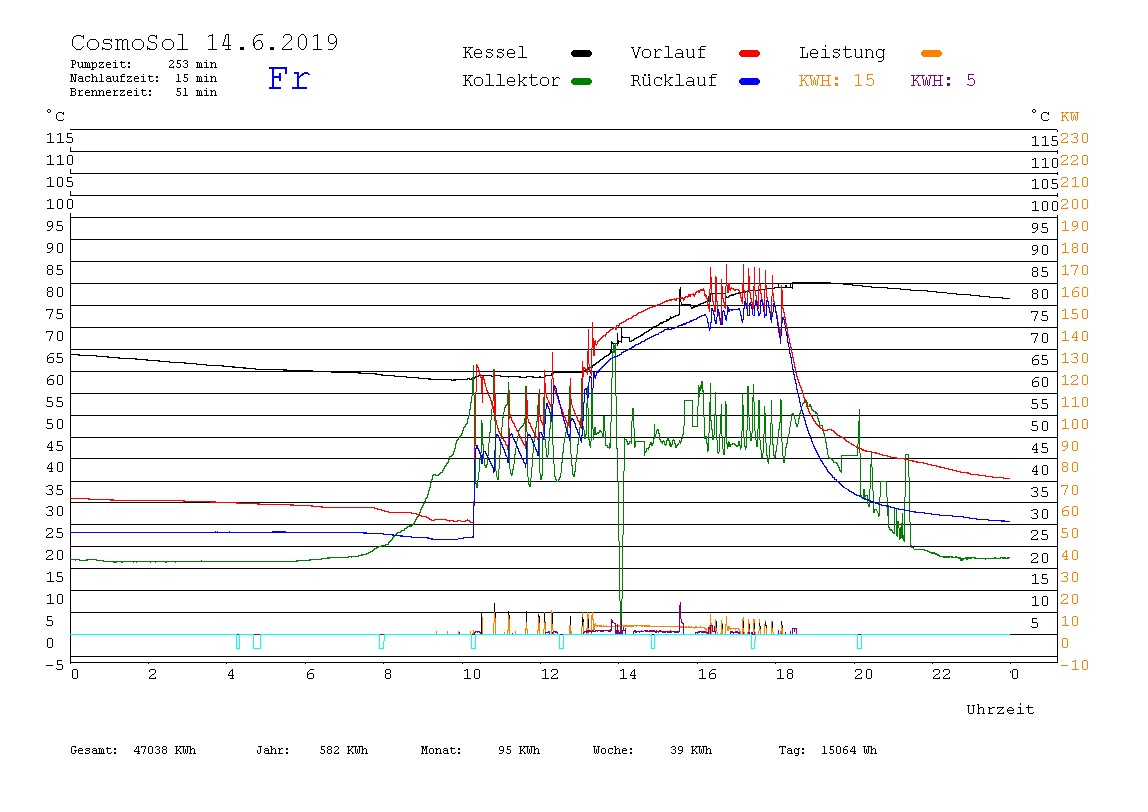The image size is (1148, 812).
Task: Select the "16" hour label on the time axis
Action: pyautogui.click(x=707, y=674)
